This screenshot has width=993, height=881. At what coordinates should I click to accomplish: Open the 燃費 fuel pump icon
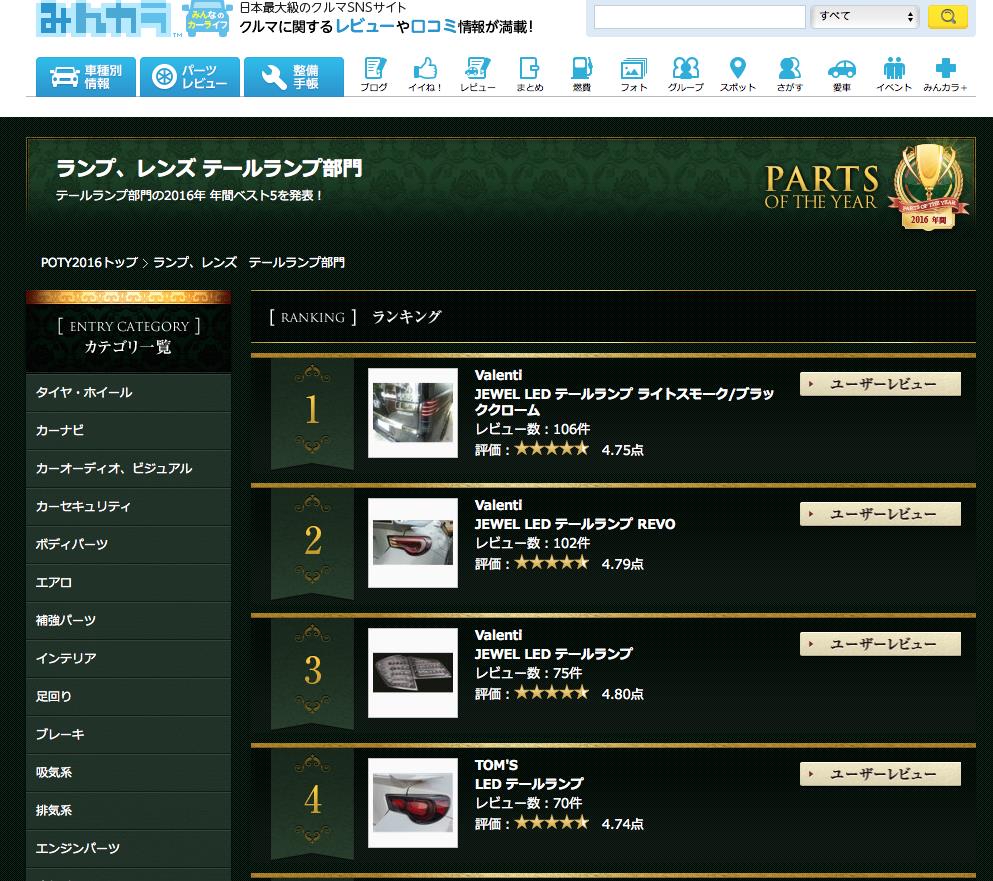[581, 75]
